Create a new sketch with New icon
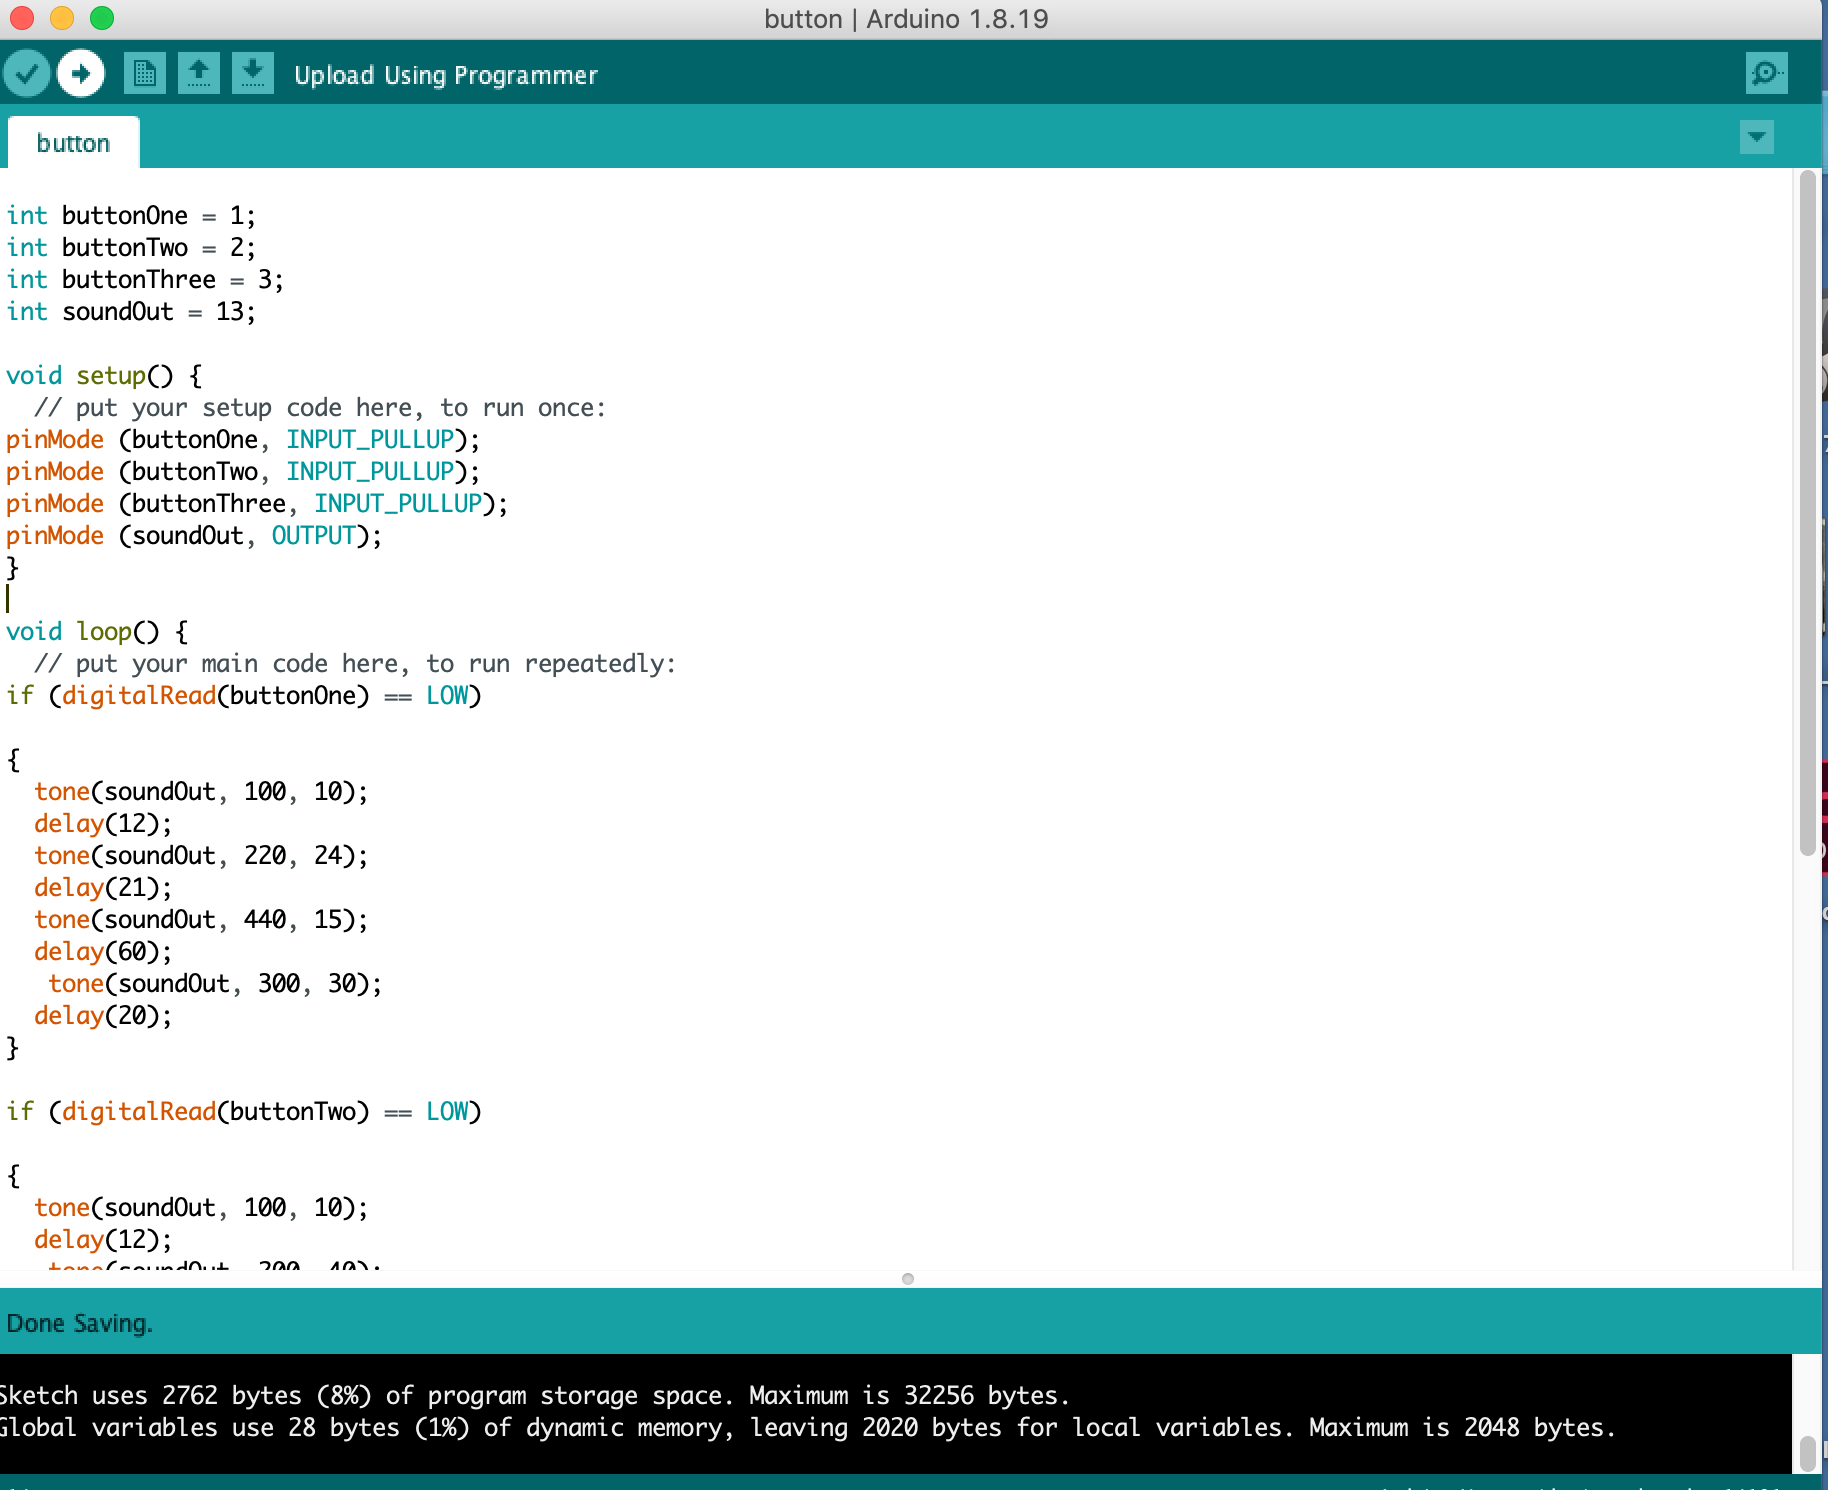Screen dimensions: 1828x1490 click(x=145, y=74)
